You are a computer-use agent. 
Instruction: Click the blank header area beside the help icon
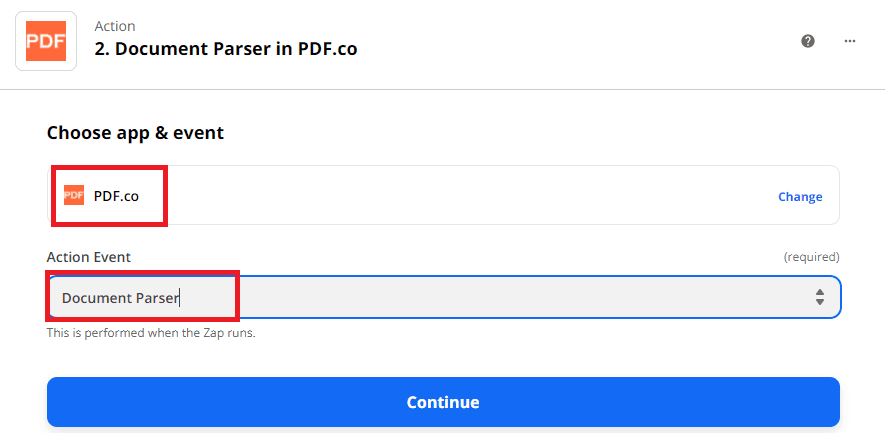point(600,41)
